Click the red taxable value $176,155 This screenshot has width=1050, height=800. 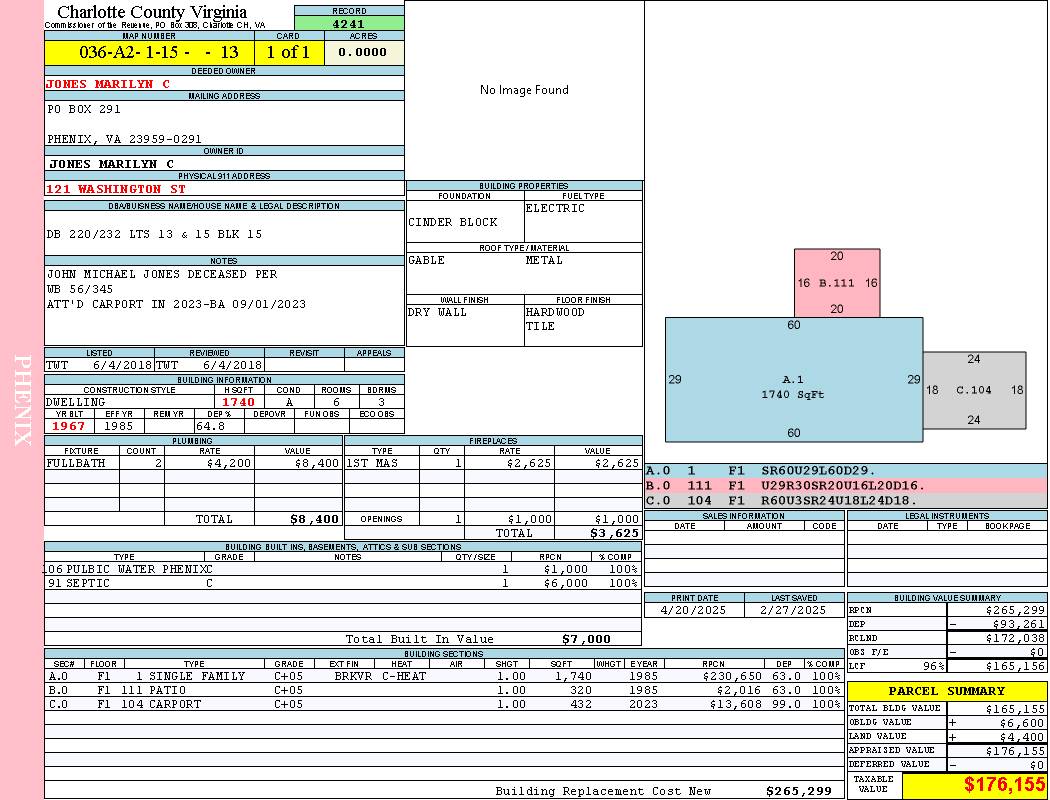(x=975, y=785)
